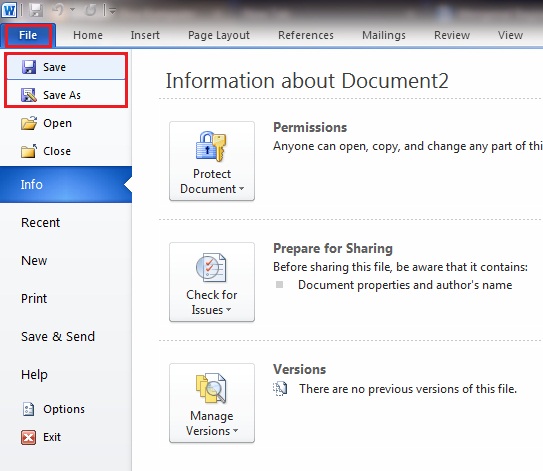The height and width of the screenshot is (471, 543).
Task: Switch to the Page Layout tab
Action: 219,35
